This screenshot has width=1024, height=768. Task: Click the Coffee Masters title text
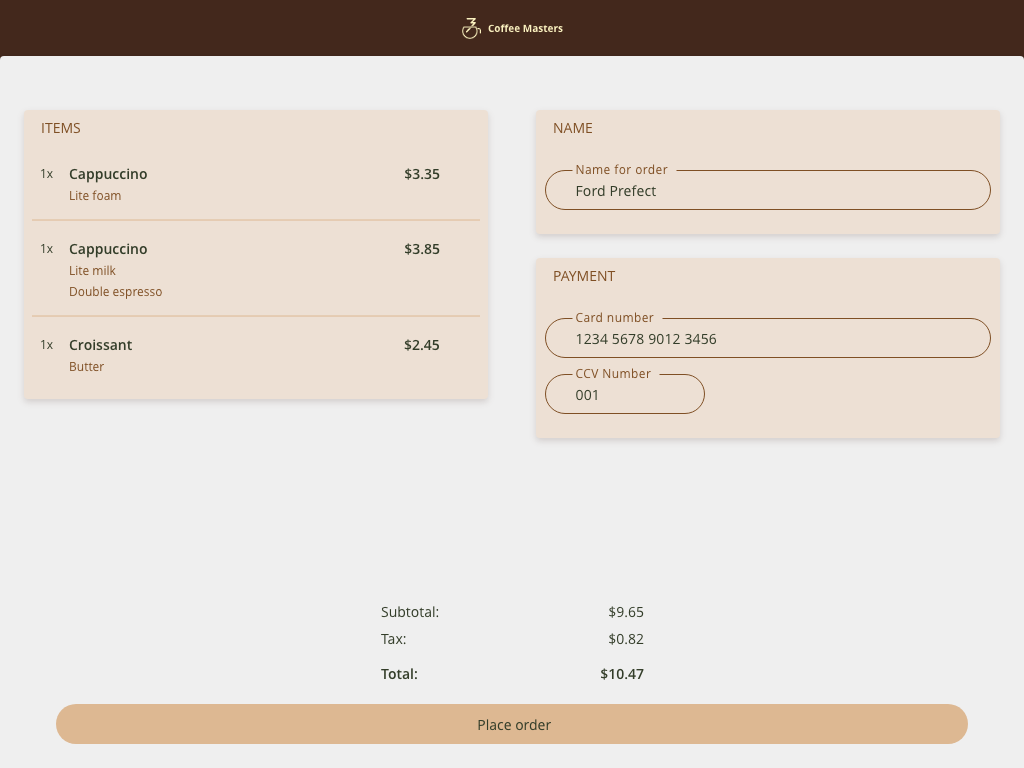(525, 28)
